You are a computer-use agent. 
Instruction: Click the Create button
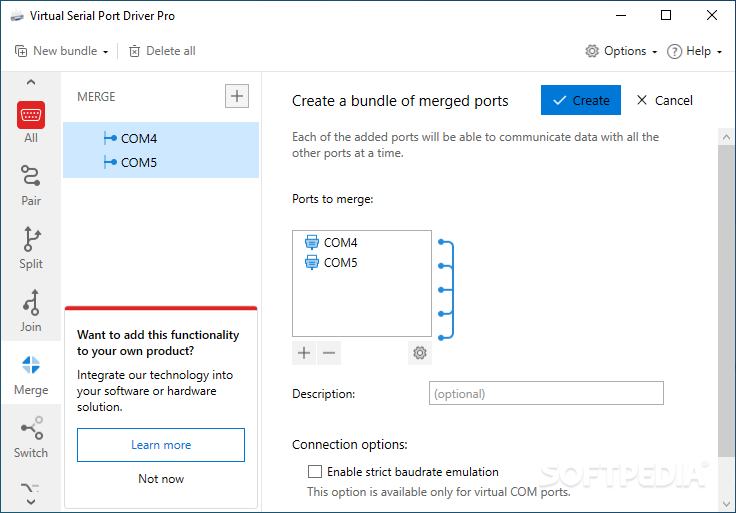581,100
